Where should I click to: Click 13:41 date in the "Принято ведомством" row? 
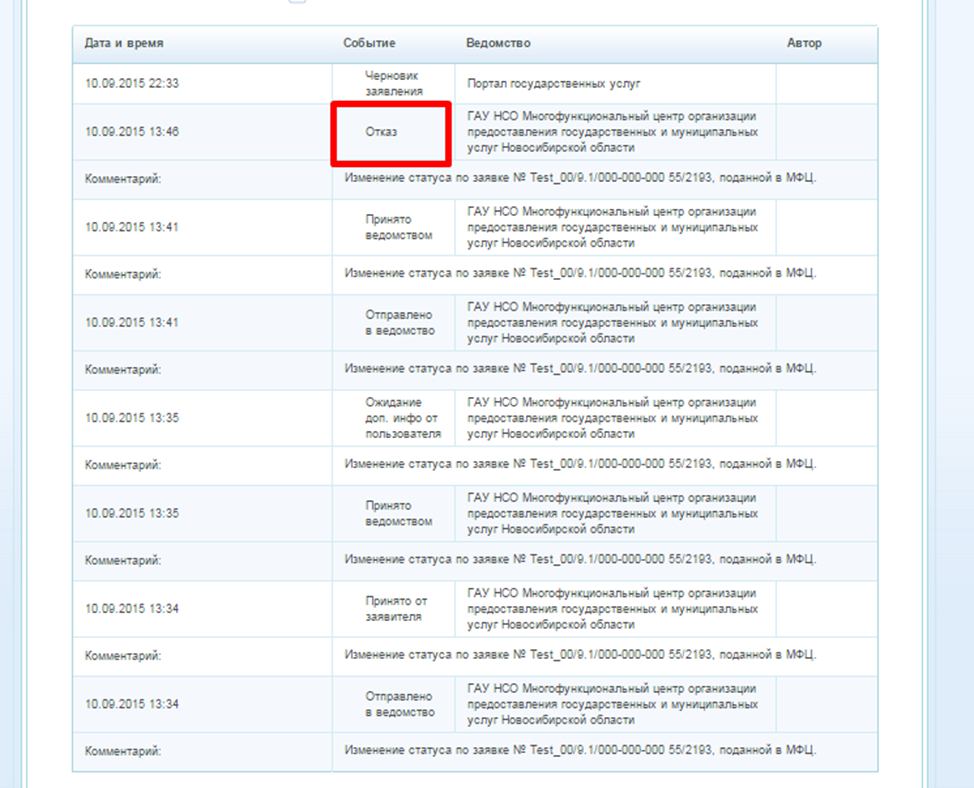(x=132, y=227)
